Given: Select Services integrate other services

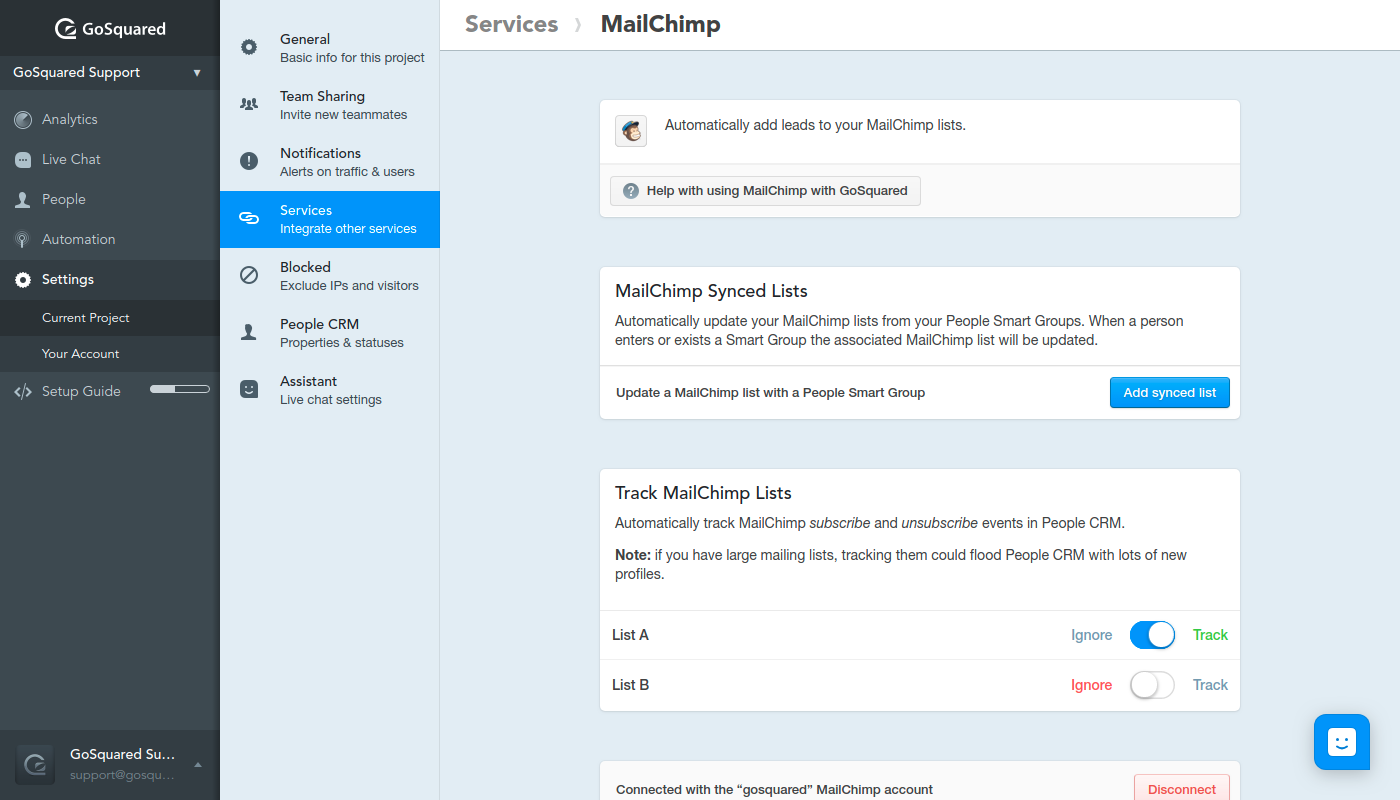Looking at the screenshot, I should tap(330, 219).
